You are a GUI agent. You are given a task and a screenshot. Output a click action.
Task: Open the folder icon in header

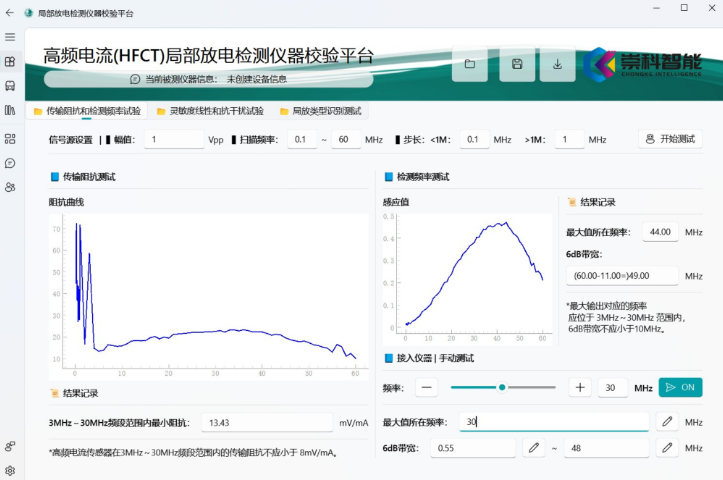(470, 65)
